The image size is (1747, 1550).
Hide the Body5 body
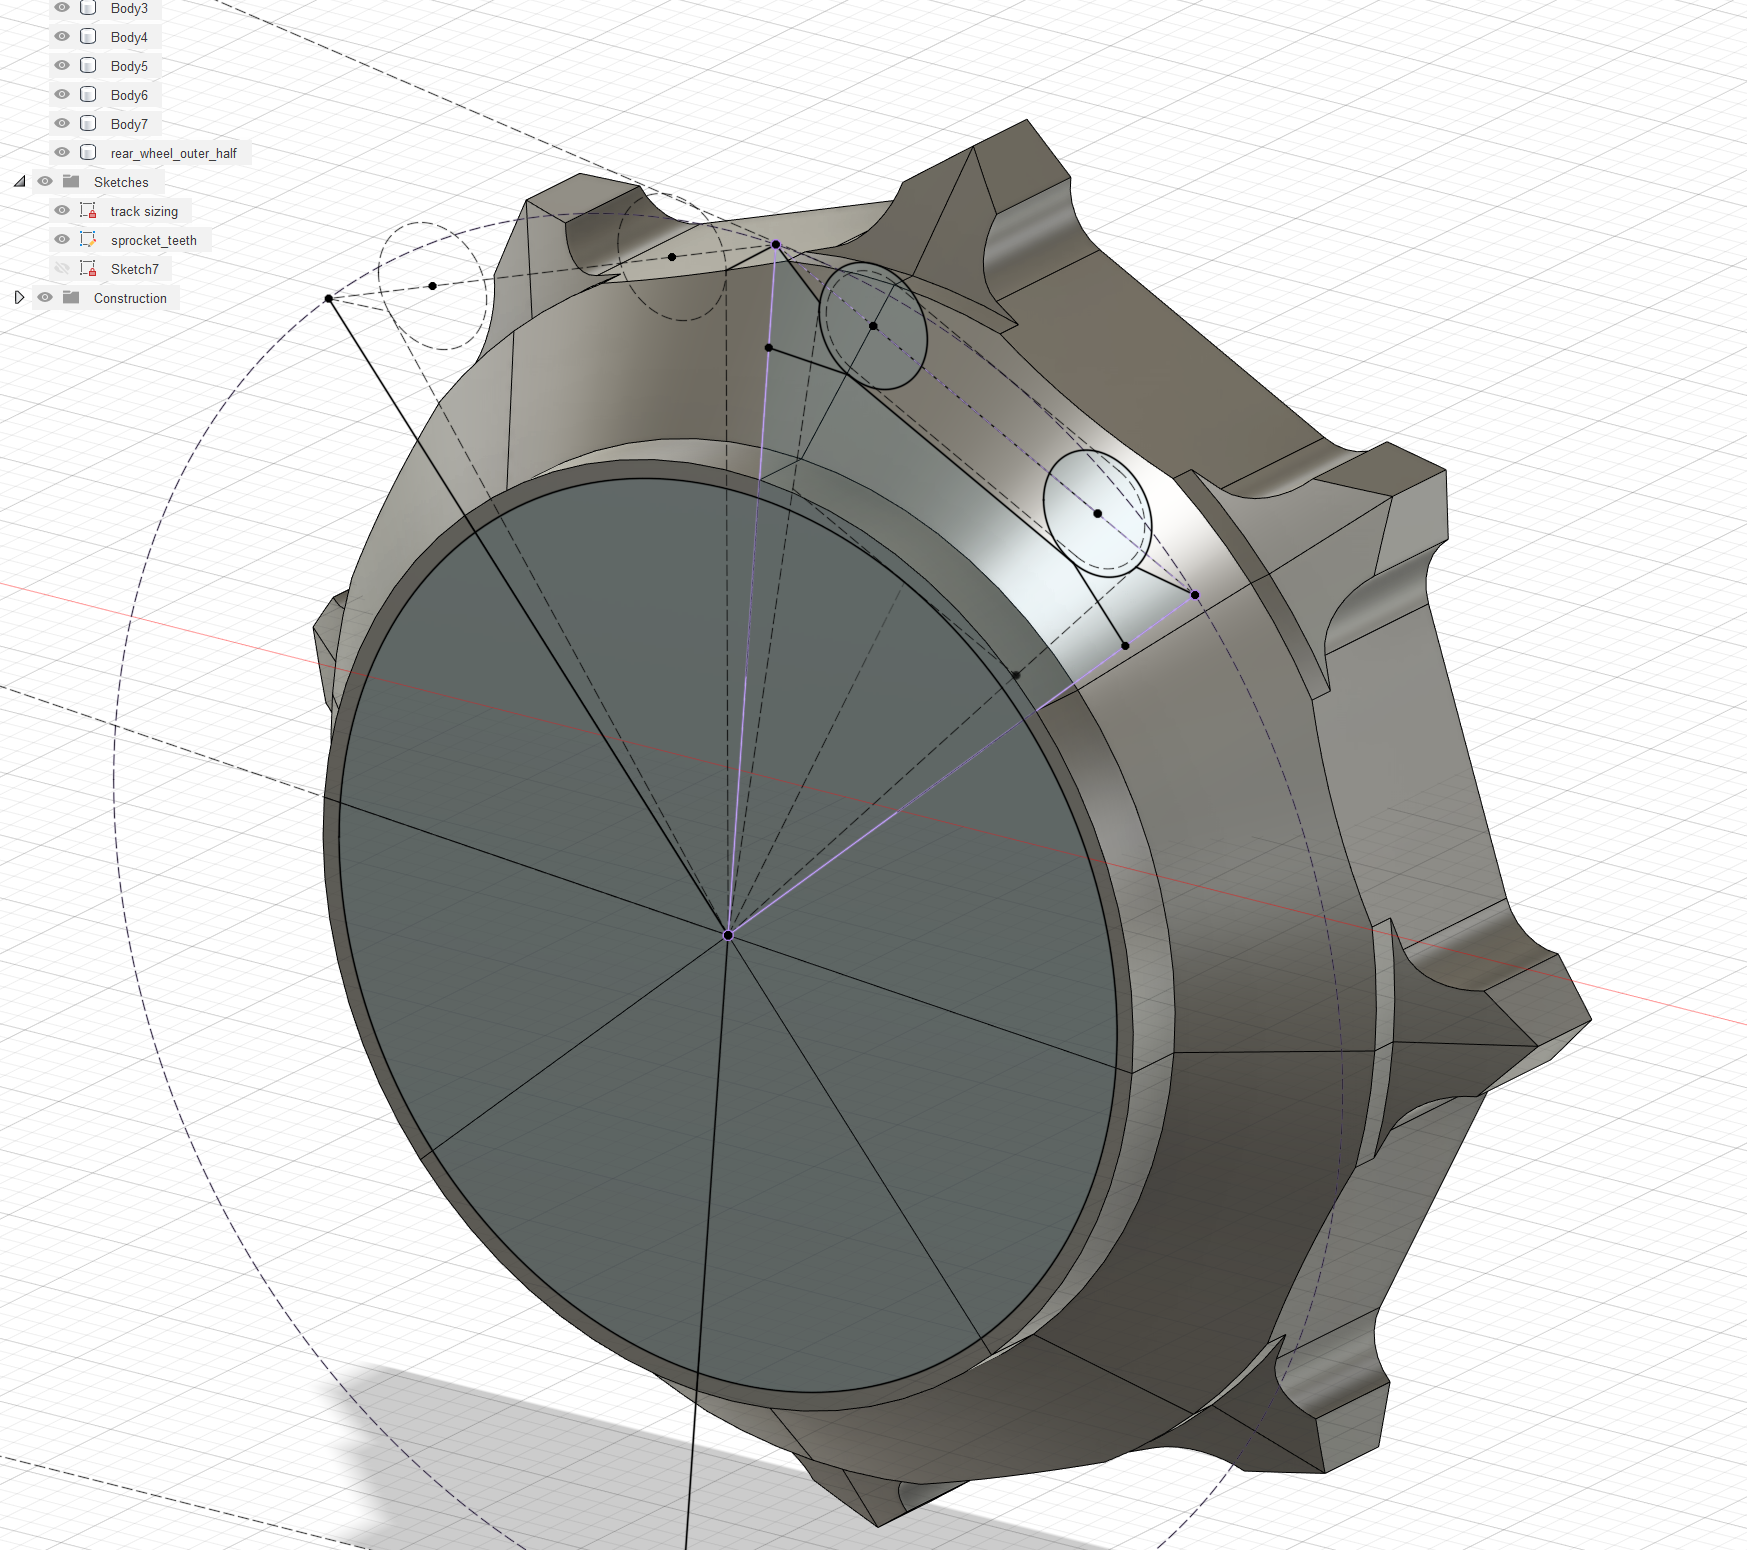click(61, 66)
